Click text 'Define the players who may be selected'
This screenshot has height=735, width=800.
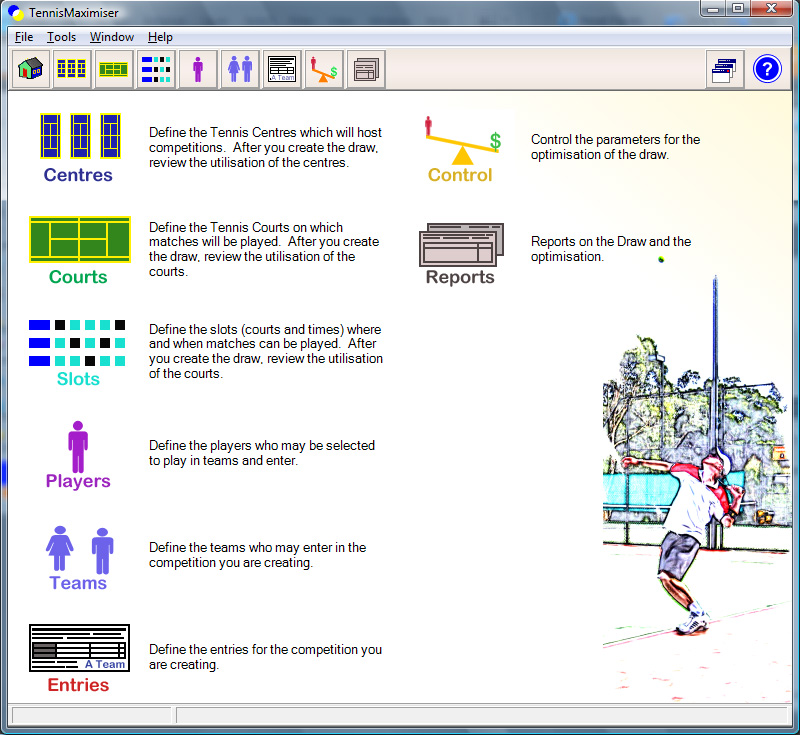pos(262,445)
